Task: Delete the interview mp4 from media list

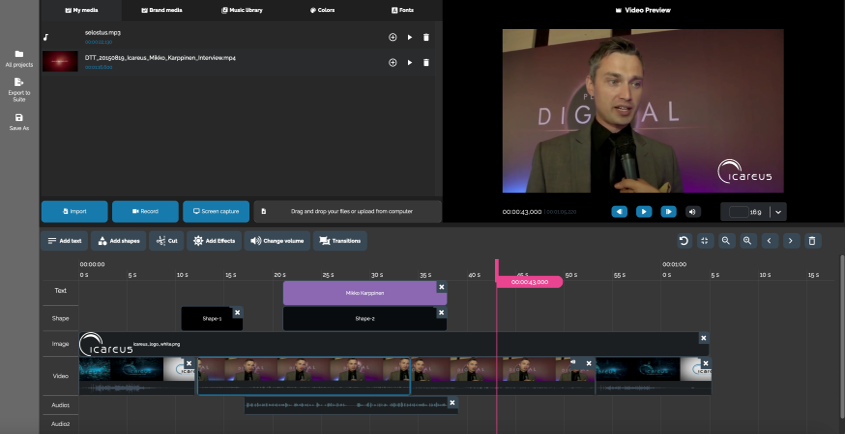Action: coord(426,63)
